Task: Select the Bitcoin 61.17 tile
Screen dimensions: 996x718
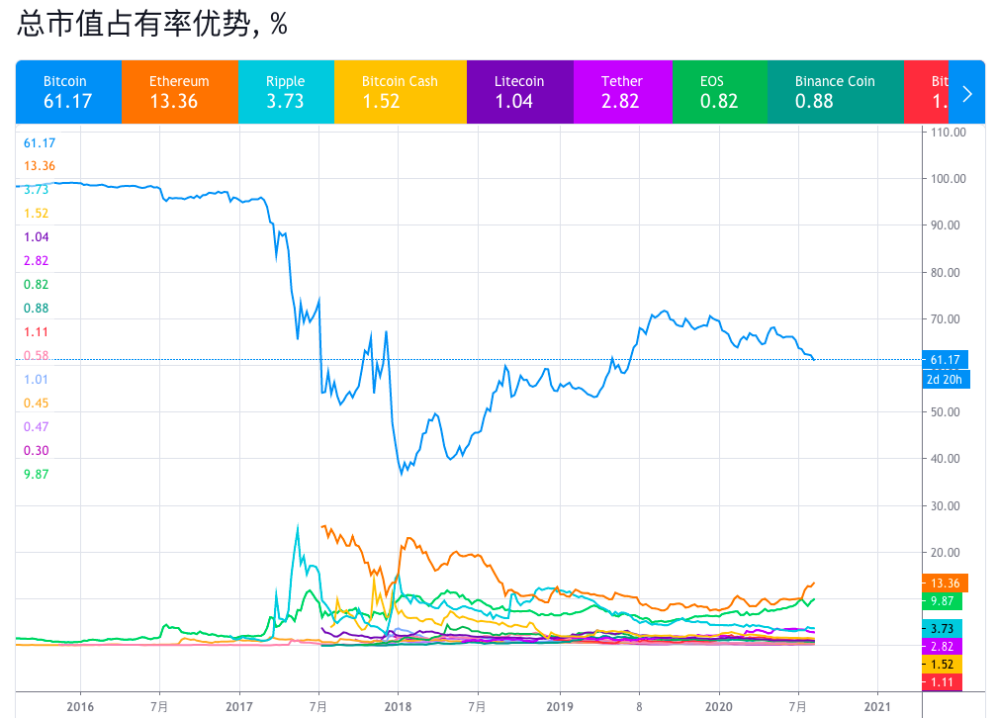Action: click(69, 92)
